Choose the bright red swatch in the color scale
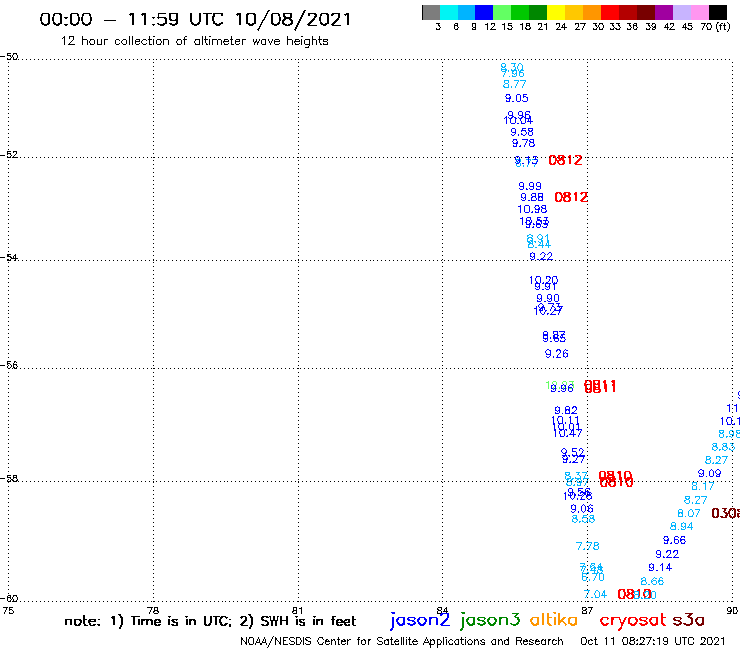Viewport: 740px width, 650px height. [609, 12]
